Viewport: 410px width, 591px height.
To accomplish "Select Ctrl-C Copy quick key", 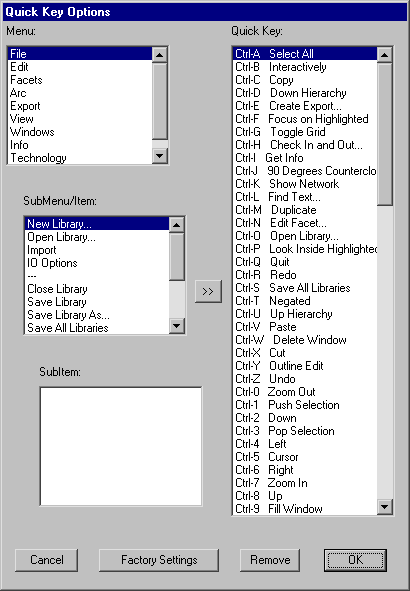I will click(305, 80).
